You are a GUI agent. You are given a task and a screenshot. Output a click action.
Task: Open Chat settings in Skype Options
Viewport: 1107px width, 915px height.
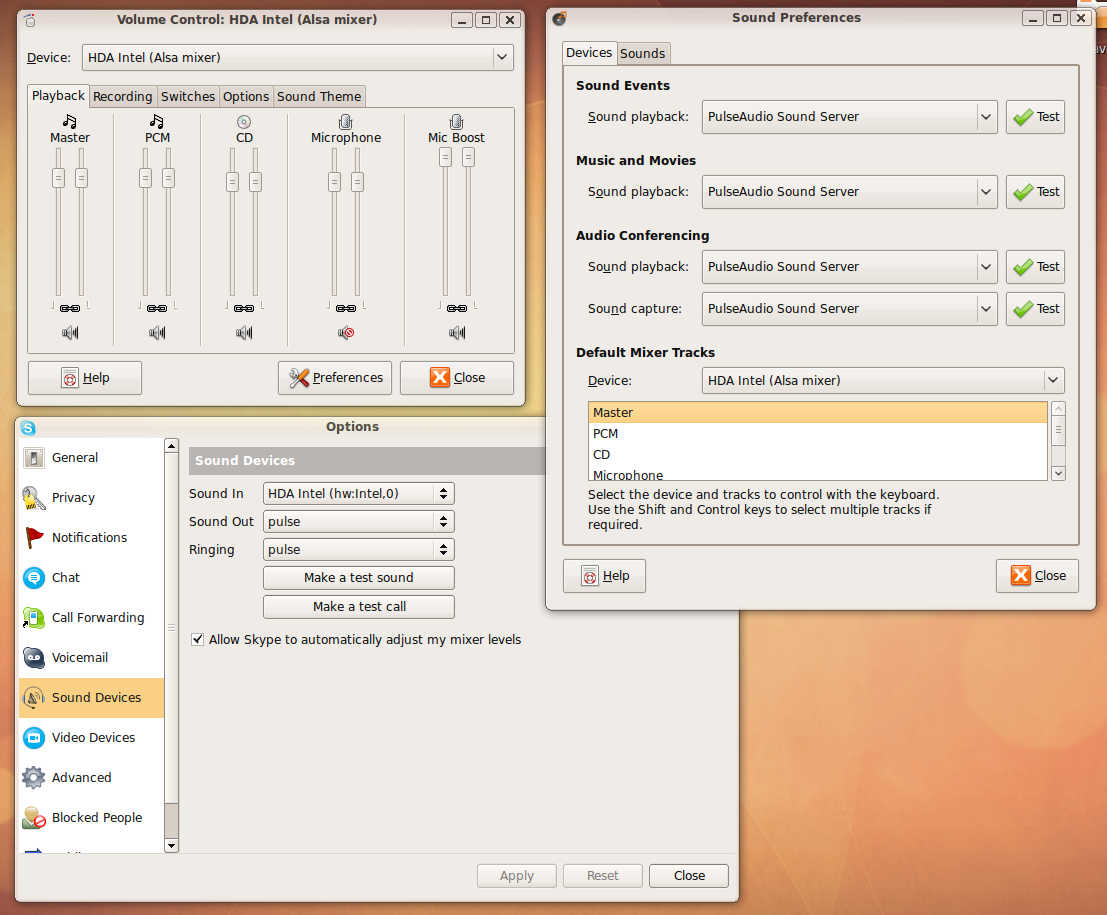pos(92,578)
